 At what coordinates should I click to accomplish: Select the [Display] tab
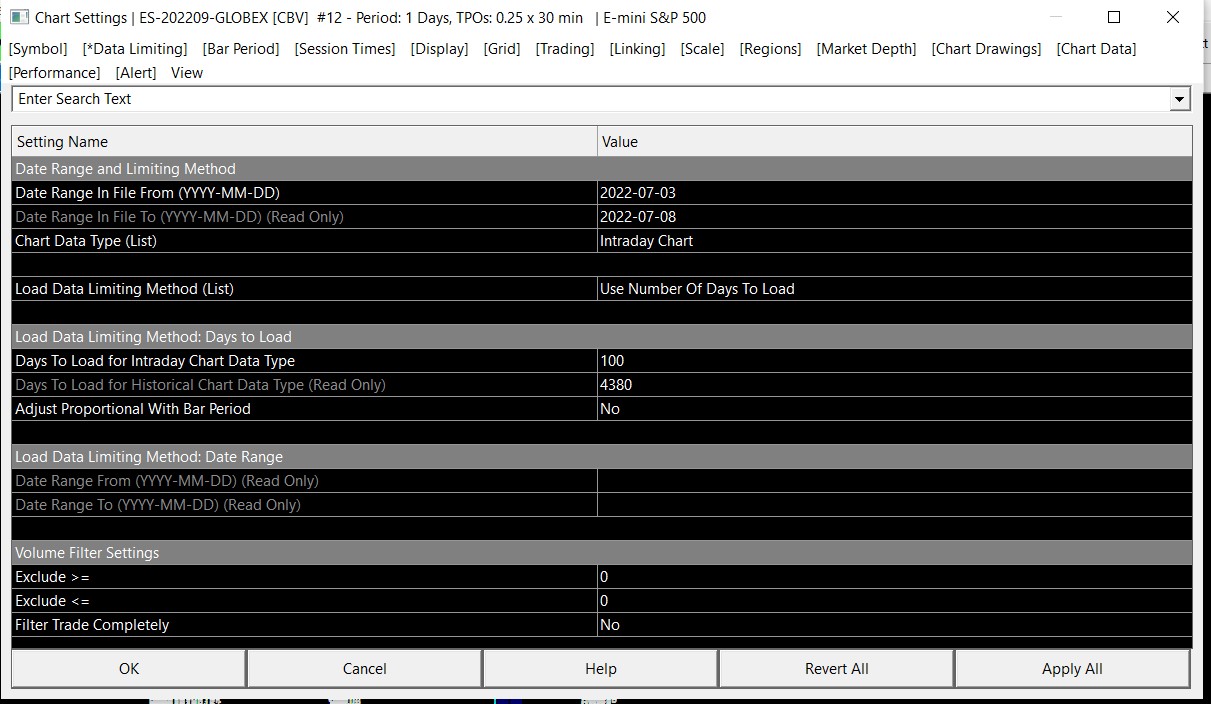[440, 49]
